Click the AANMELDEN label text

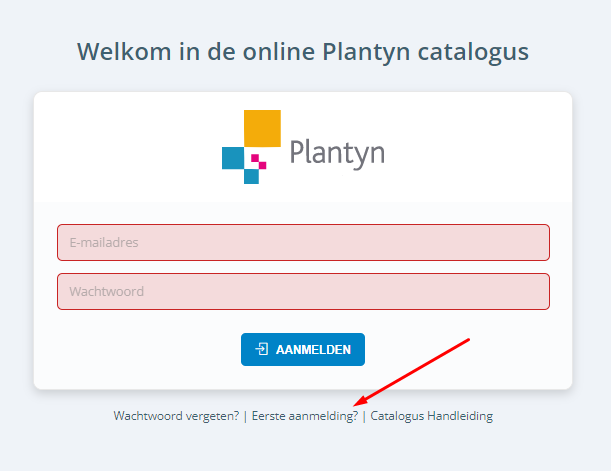tap(313, 349)
